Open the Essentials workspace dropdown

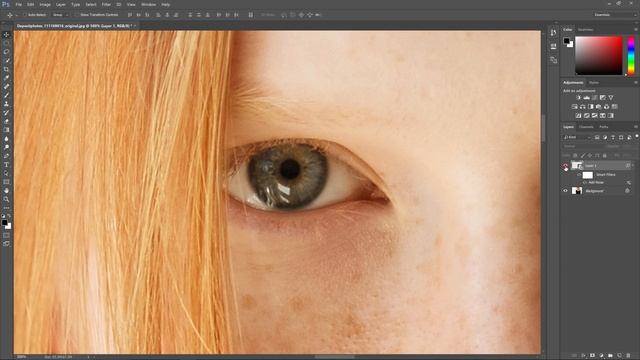click(615, 15)
